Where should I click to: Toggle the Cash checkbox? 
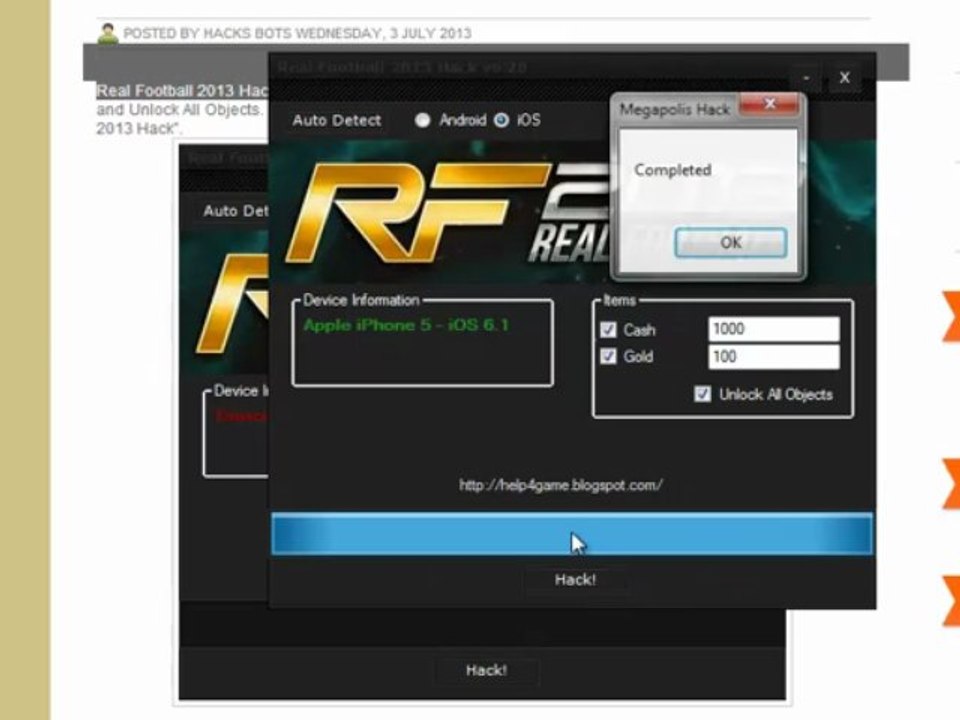tap(608, 330)
